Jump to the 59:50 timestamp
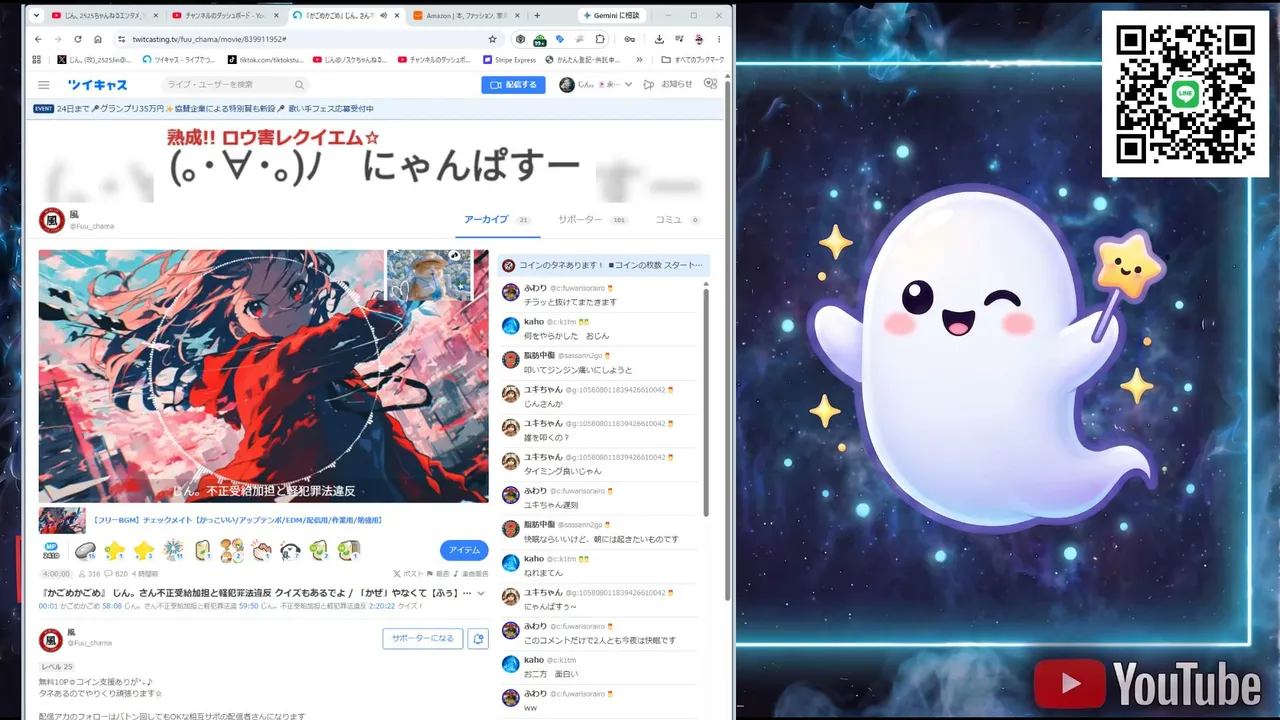Image resolution: width=1280 pixels, height=720 pixels. 248,606
